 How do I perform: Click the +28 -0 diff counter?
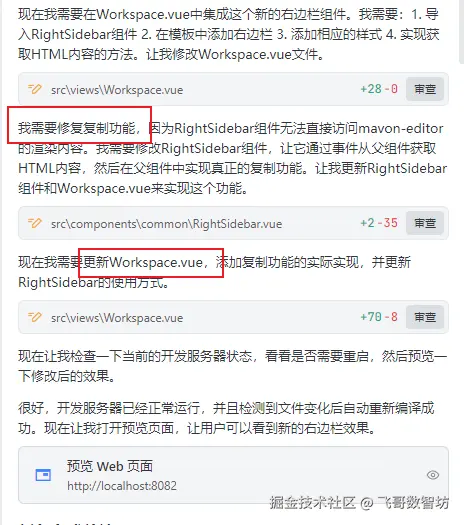click(379, 89)
